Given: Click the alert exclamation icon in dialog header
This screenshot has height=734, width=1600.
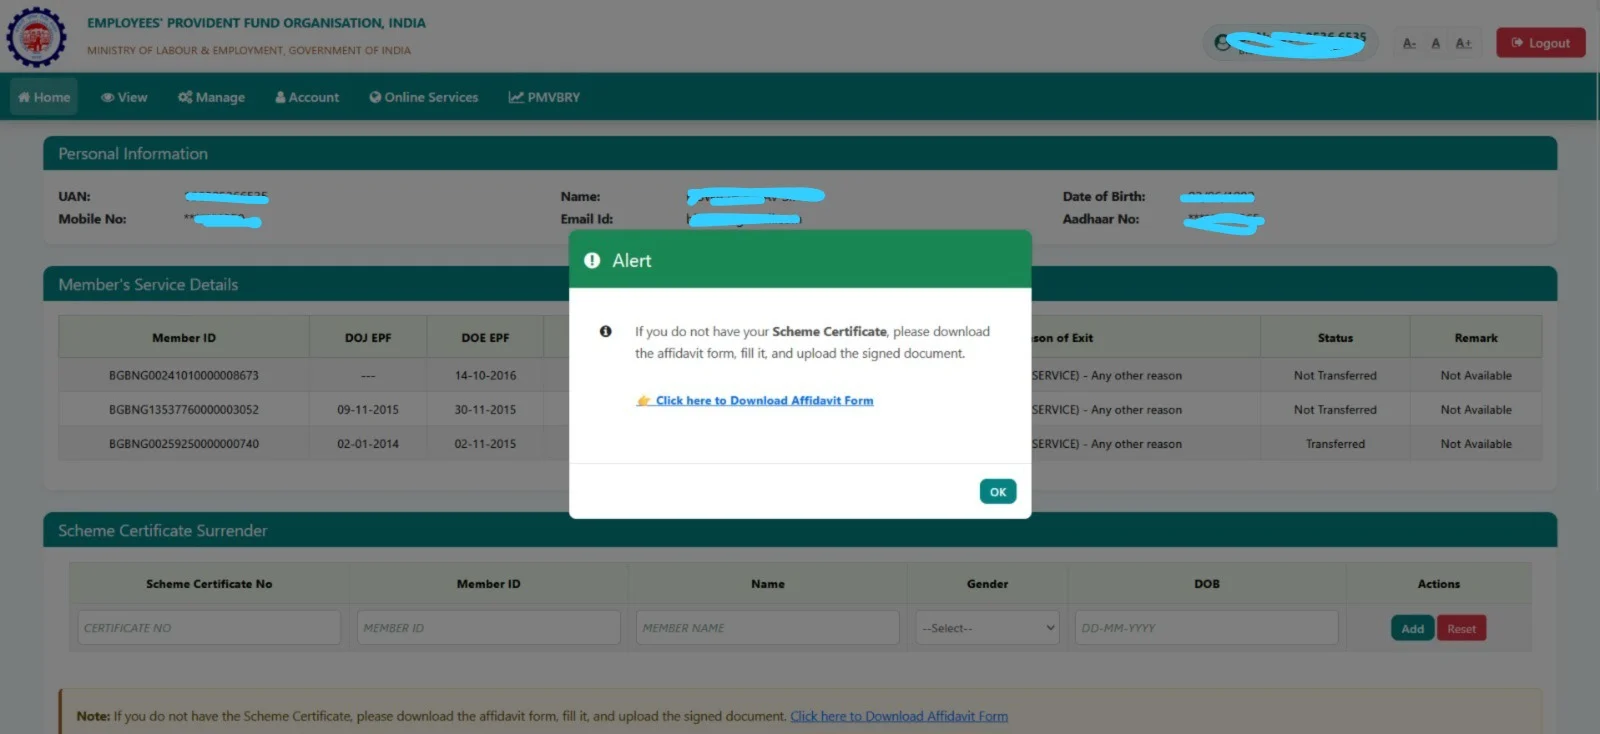Looking at the screenshot, I should 592,260.
